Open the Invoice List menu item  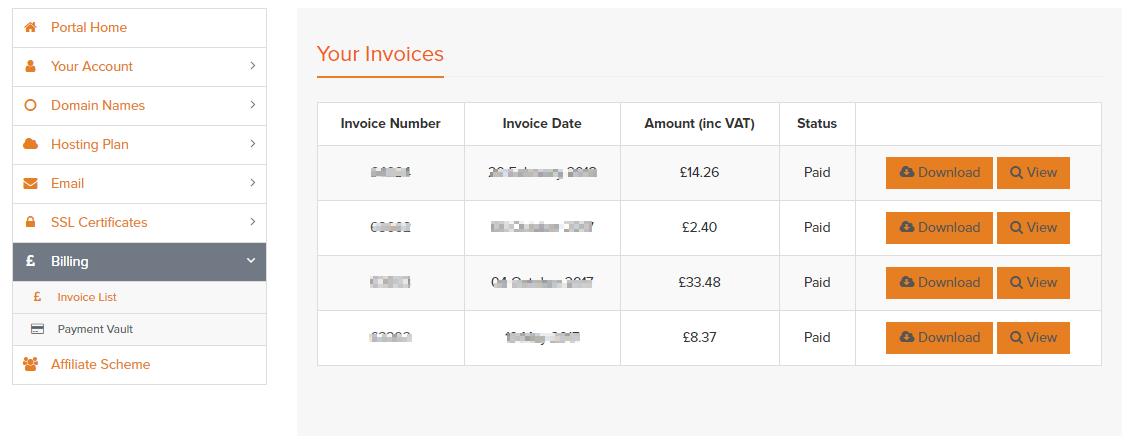[87, 297]
